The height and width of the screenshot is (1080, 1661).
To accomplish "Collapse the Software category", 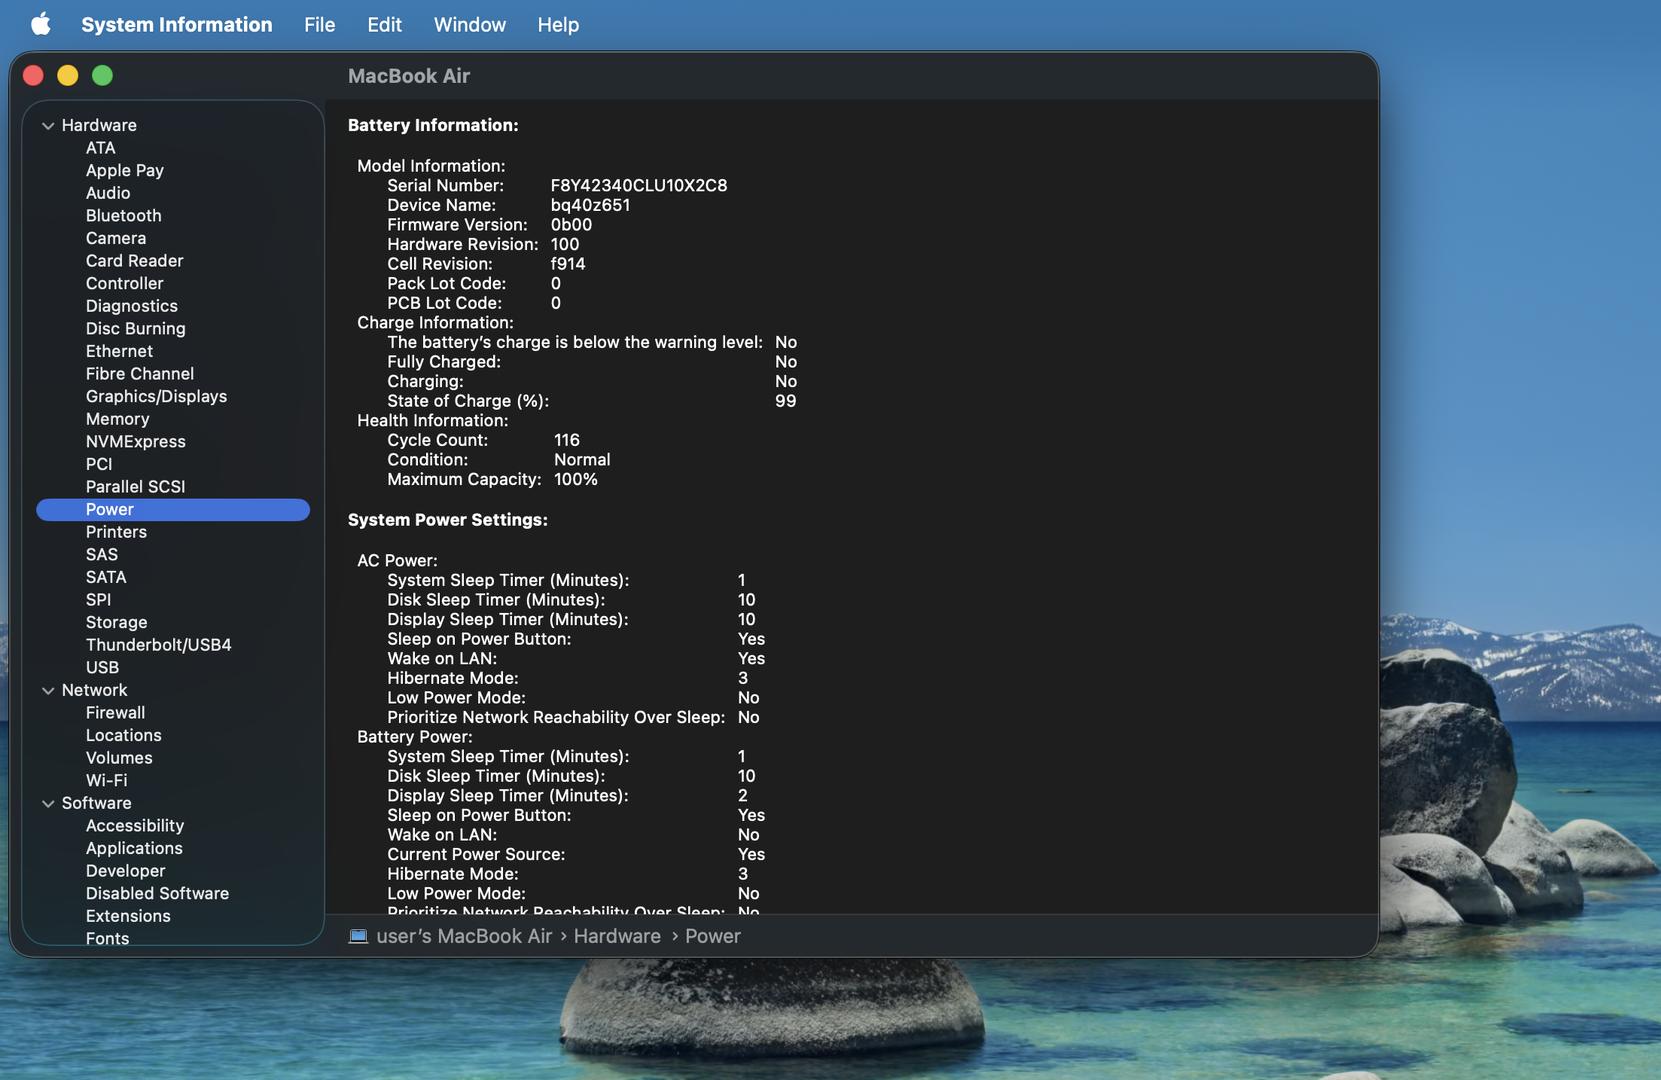I will point(48,804).
